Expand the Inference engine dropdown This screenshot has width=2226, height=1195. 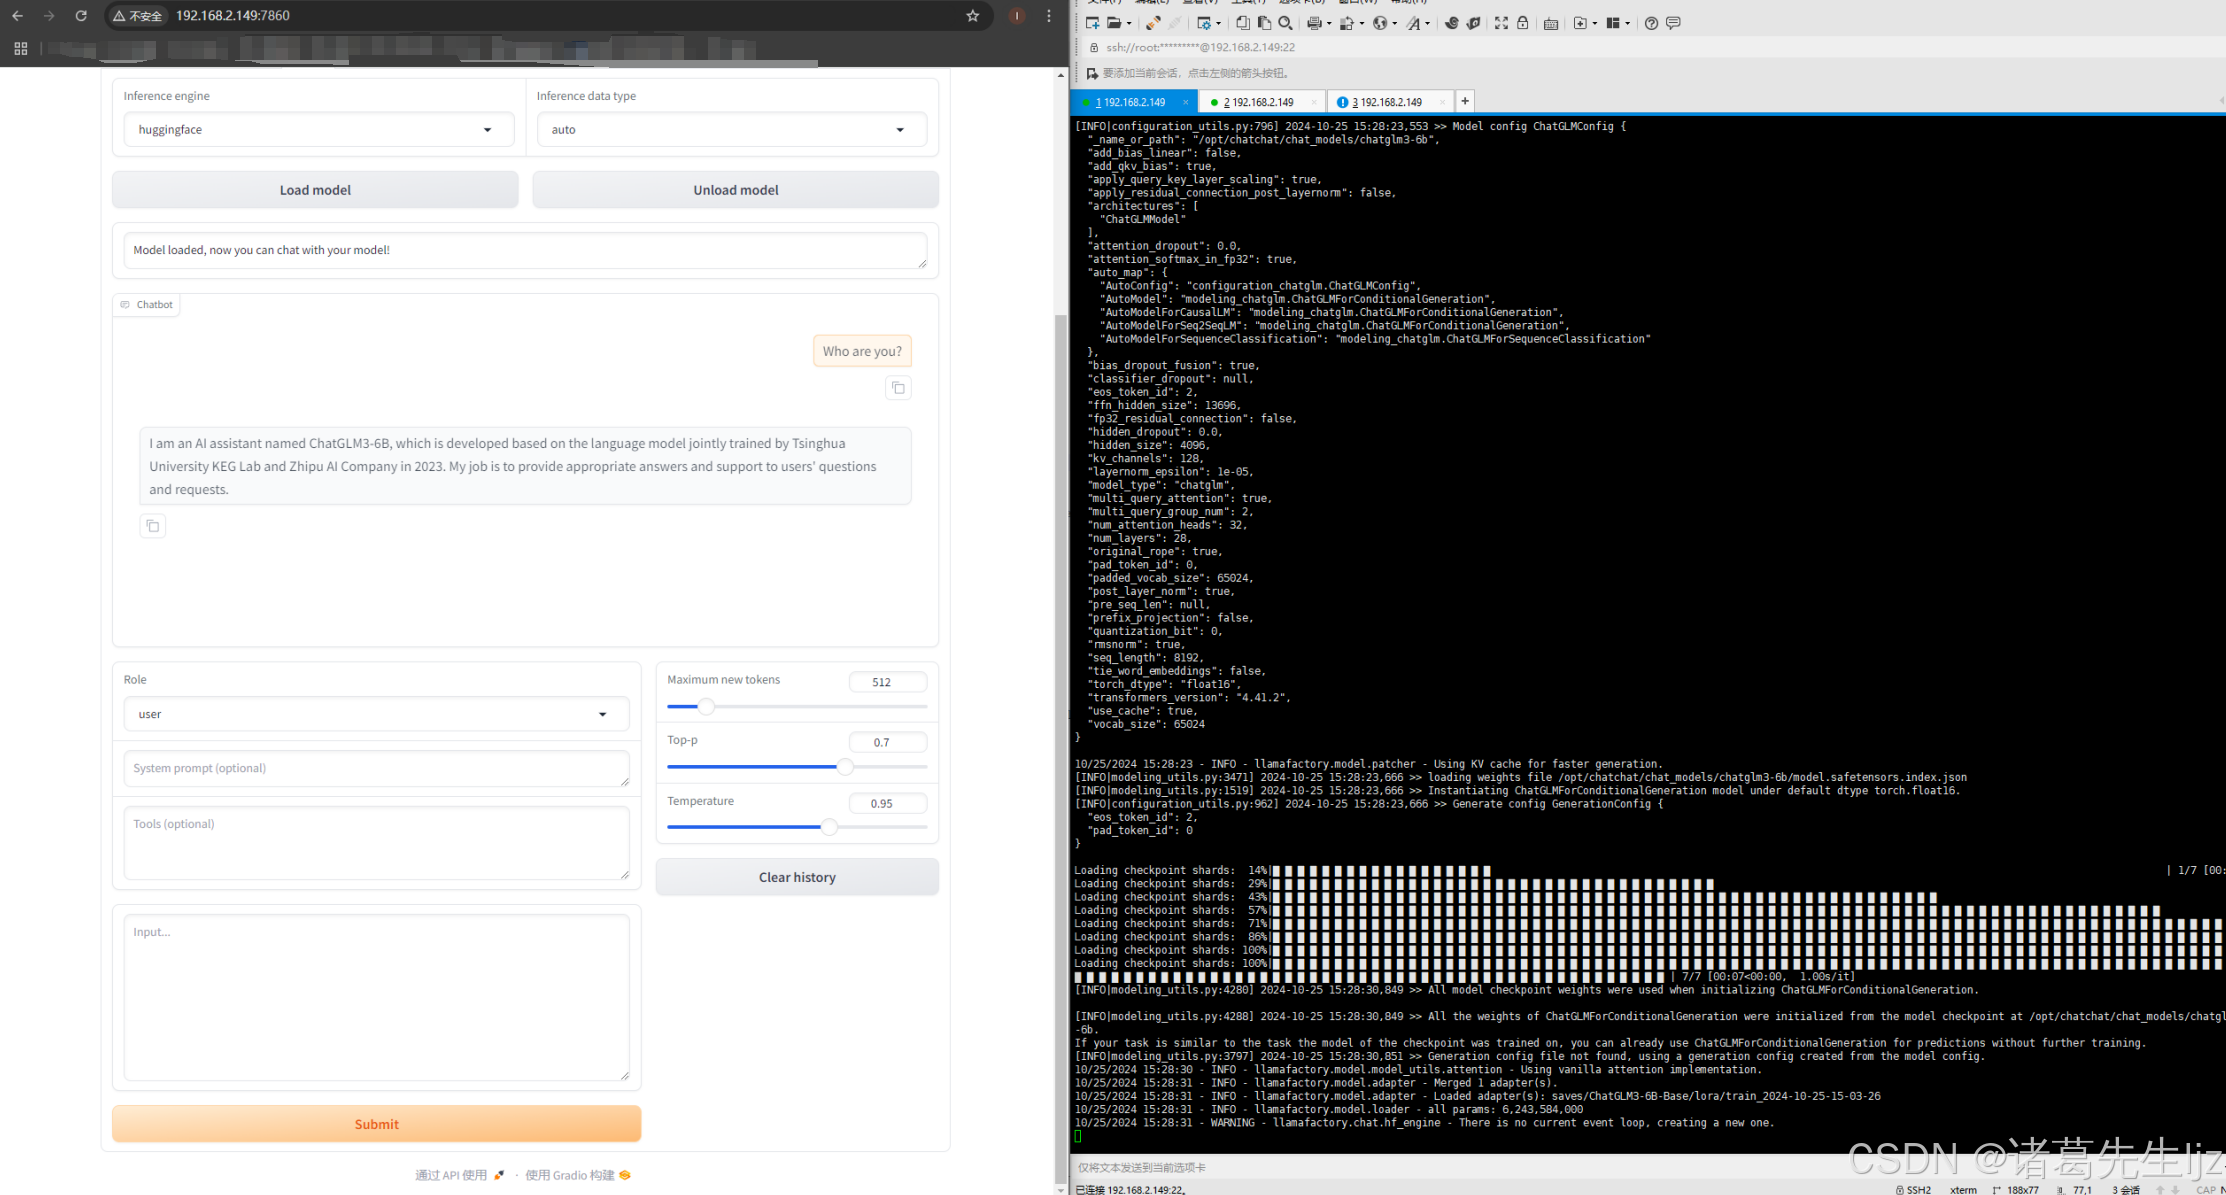click(318, 130)
